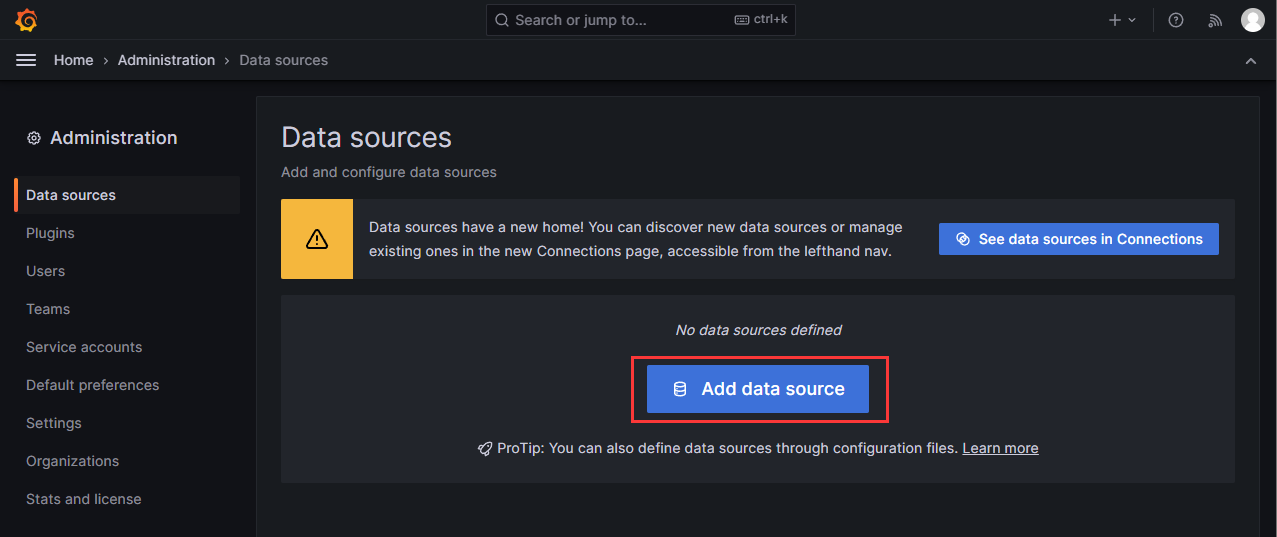Click the Data sources page heading
This screenshot has width=1277, height=537.
pos(366,137)
